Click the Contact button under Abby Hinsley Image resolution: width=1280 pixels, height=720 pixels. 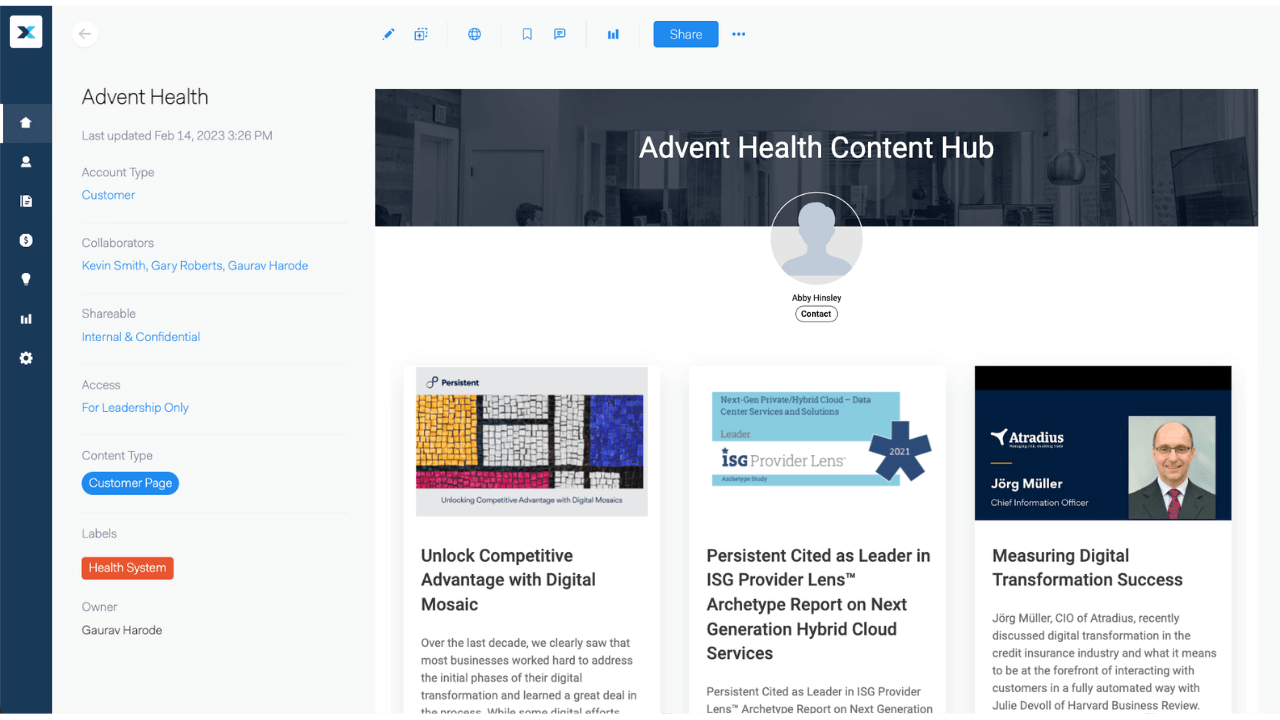tap(816, 314)
